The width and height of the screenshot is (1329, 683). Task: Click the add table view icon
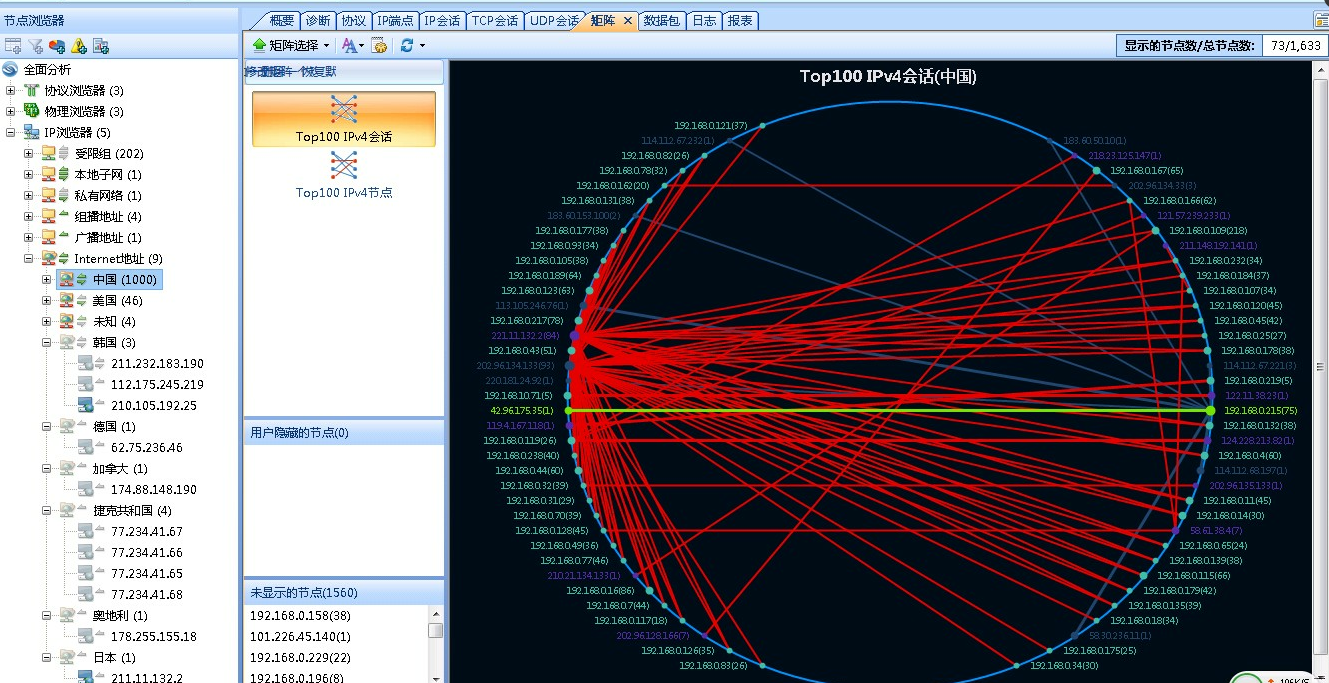coord(13,46)
